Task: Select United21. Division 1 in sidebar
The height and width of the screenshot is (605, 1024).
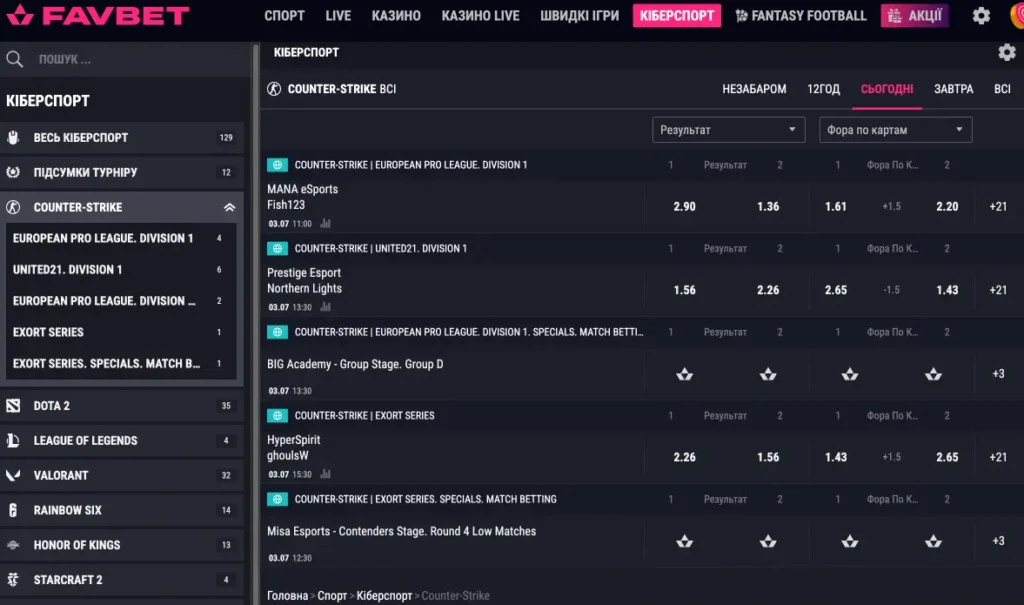Action: coord(121,270)
